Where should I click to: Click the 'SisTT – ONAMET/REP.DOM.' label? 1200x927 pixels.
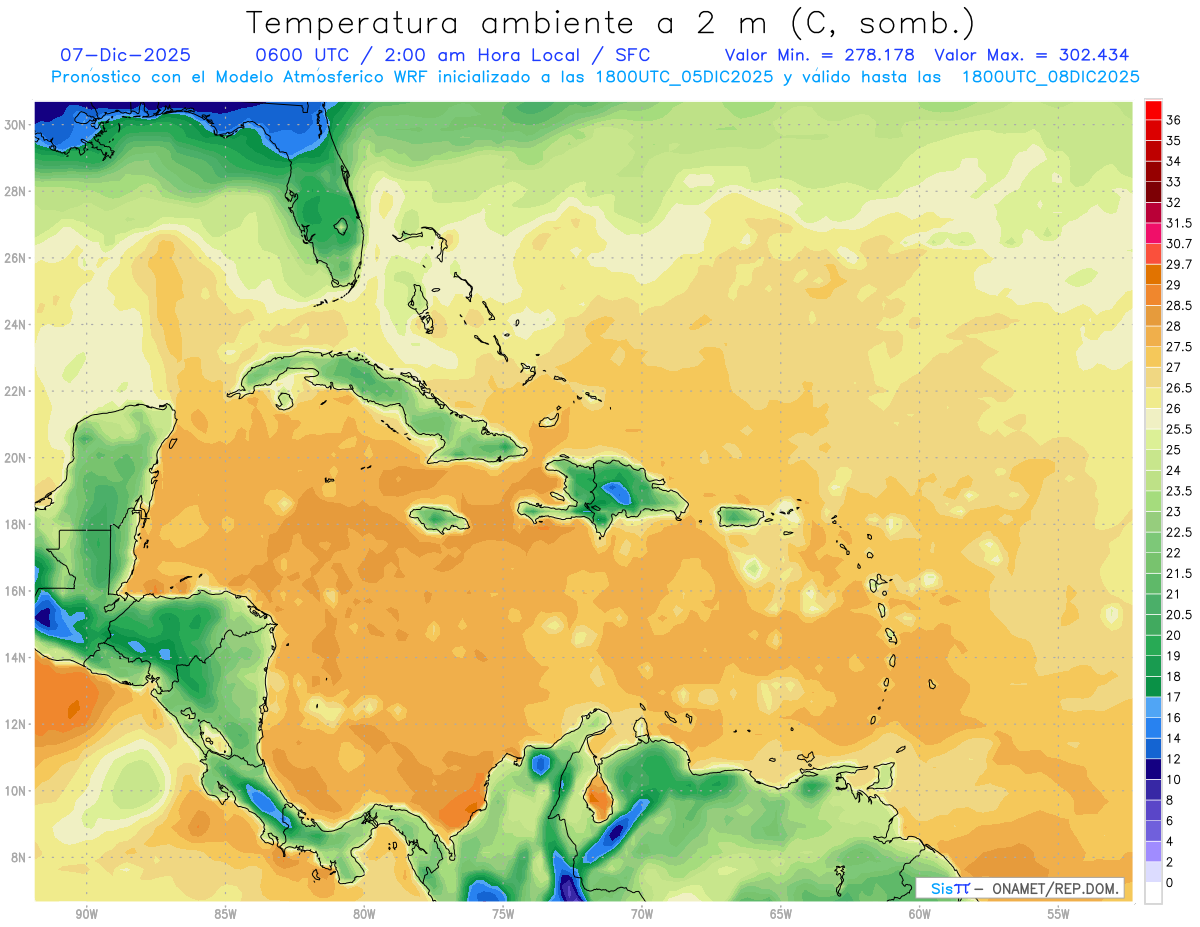[1019, 889]
